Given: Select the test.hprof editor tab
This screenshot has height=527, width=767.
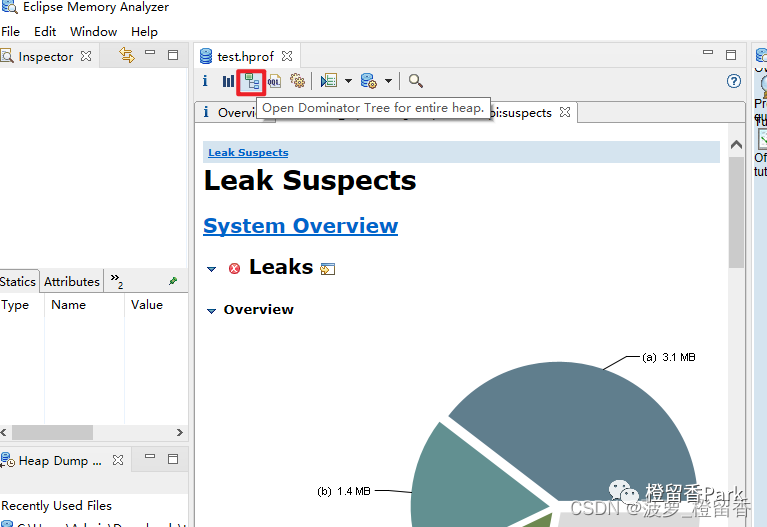Looking at the screenshot, I should click(246, 56).
